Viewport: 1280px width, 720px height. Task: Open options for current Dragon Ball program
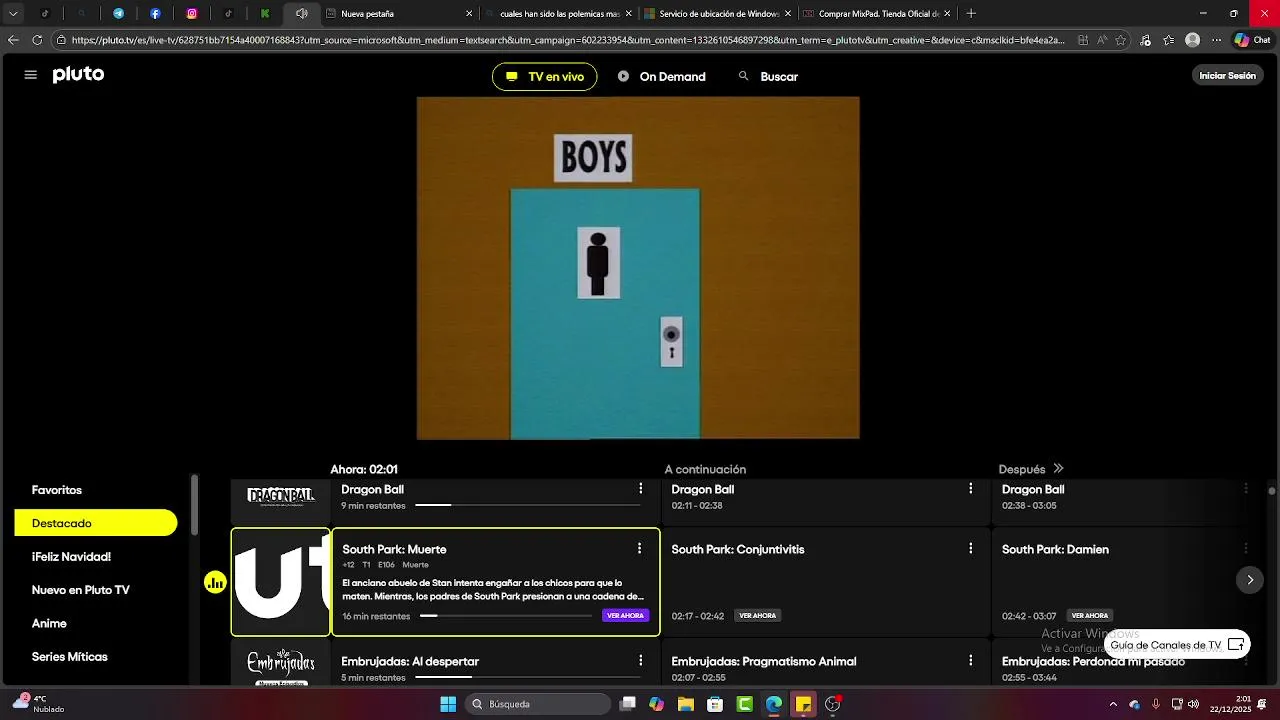(641, 489)
